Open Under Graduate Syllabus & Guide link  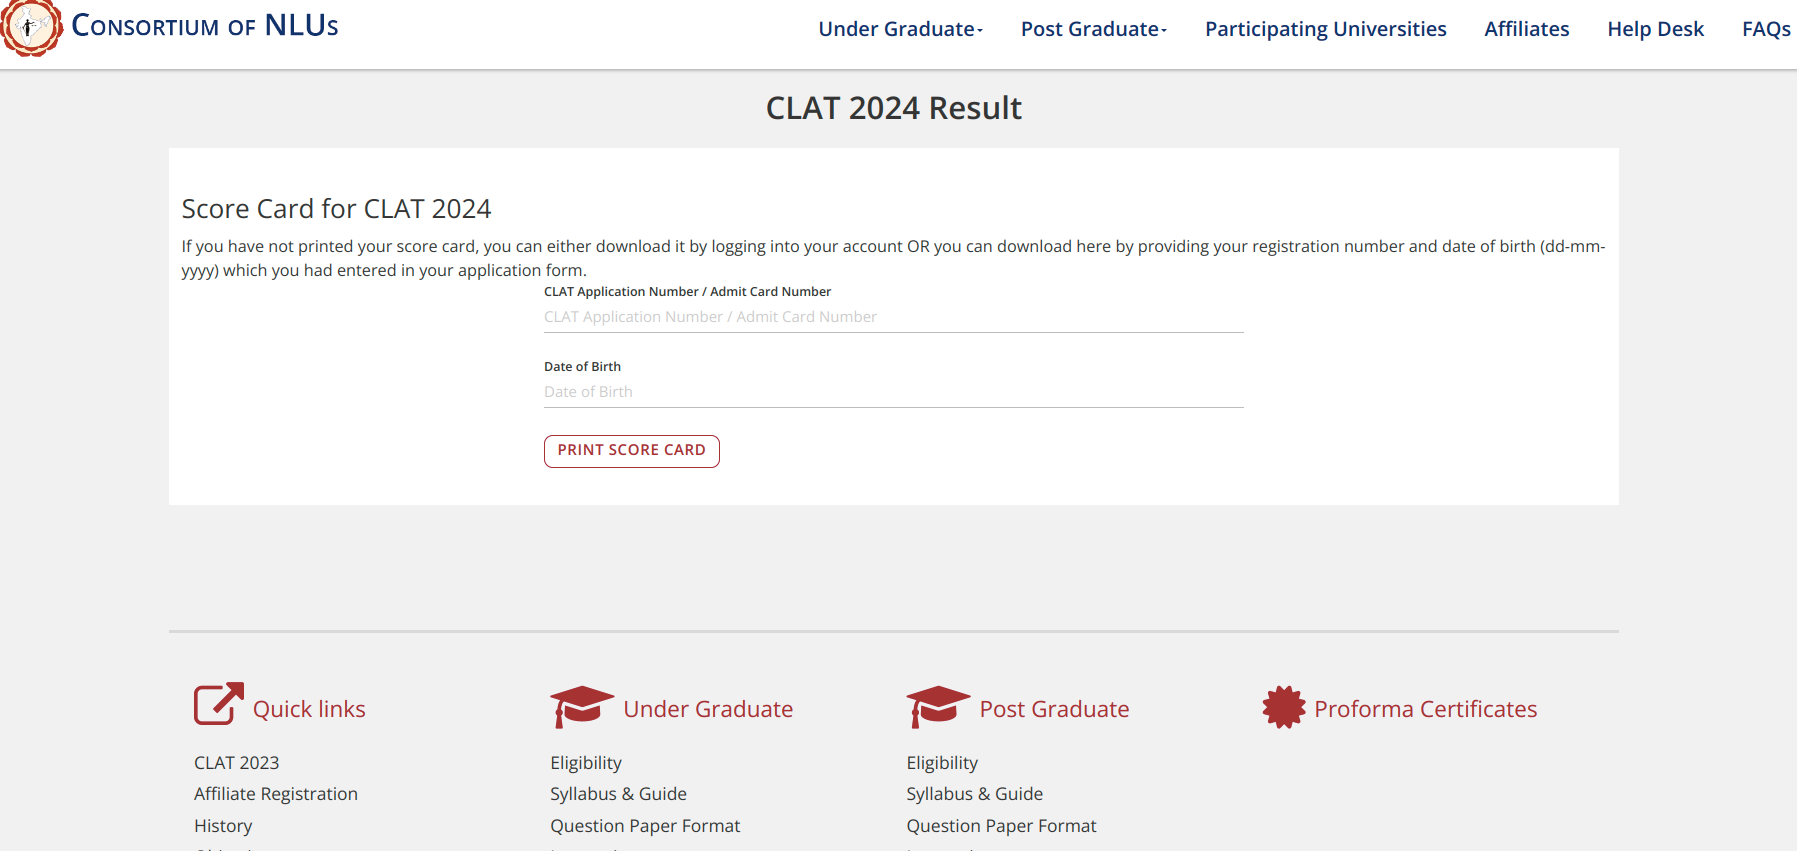618,794
